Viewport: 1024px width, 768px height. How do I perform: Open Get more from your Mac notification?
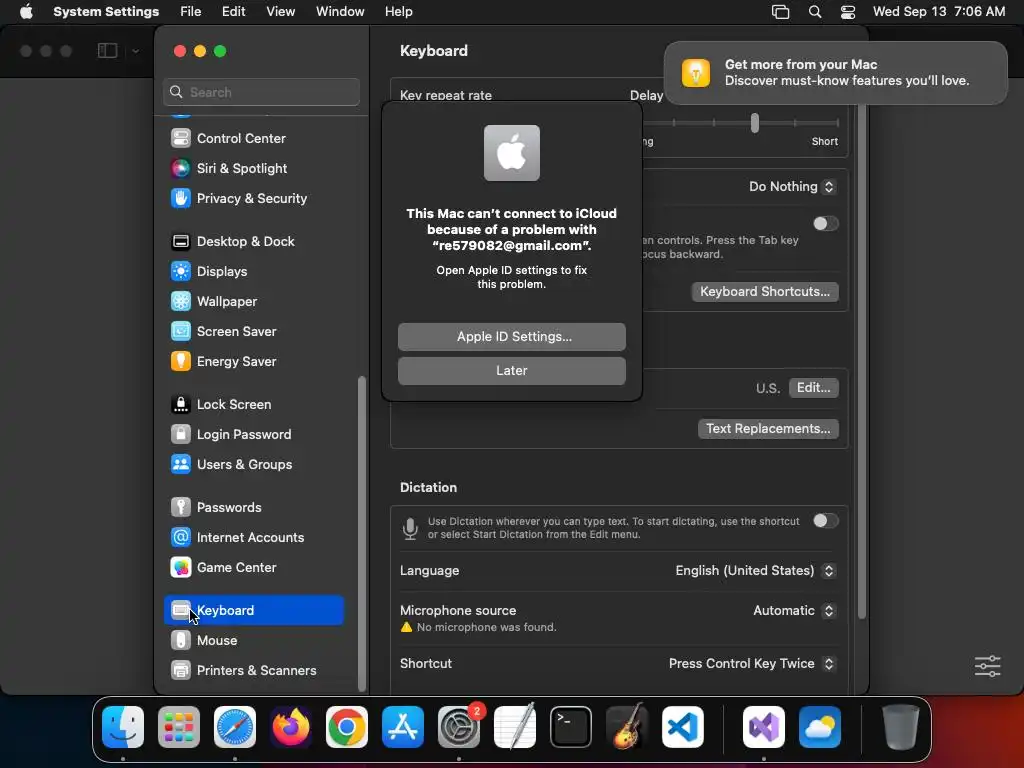tap(835, 73)
